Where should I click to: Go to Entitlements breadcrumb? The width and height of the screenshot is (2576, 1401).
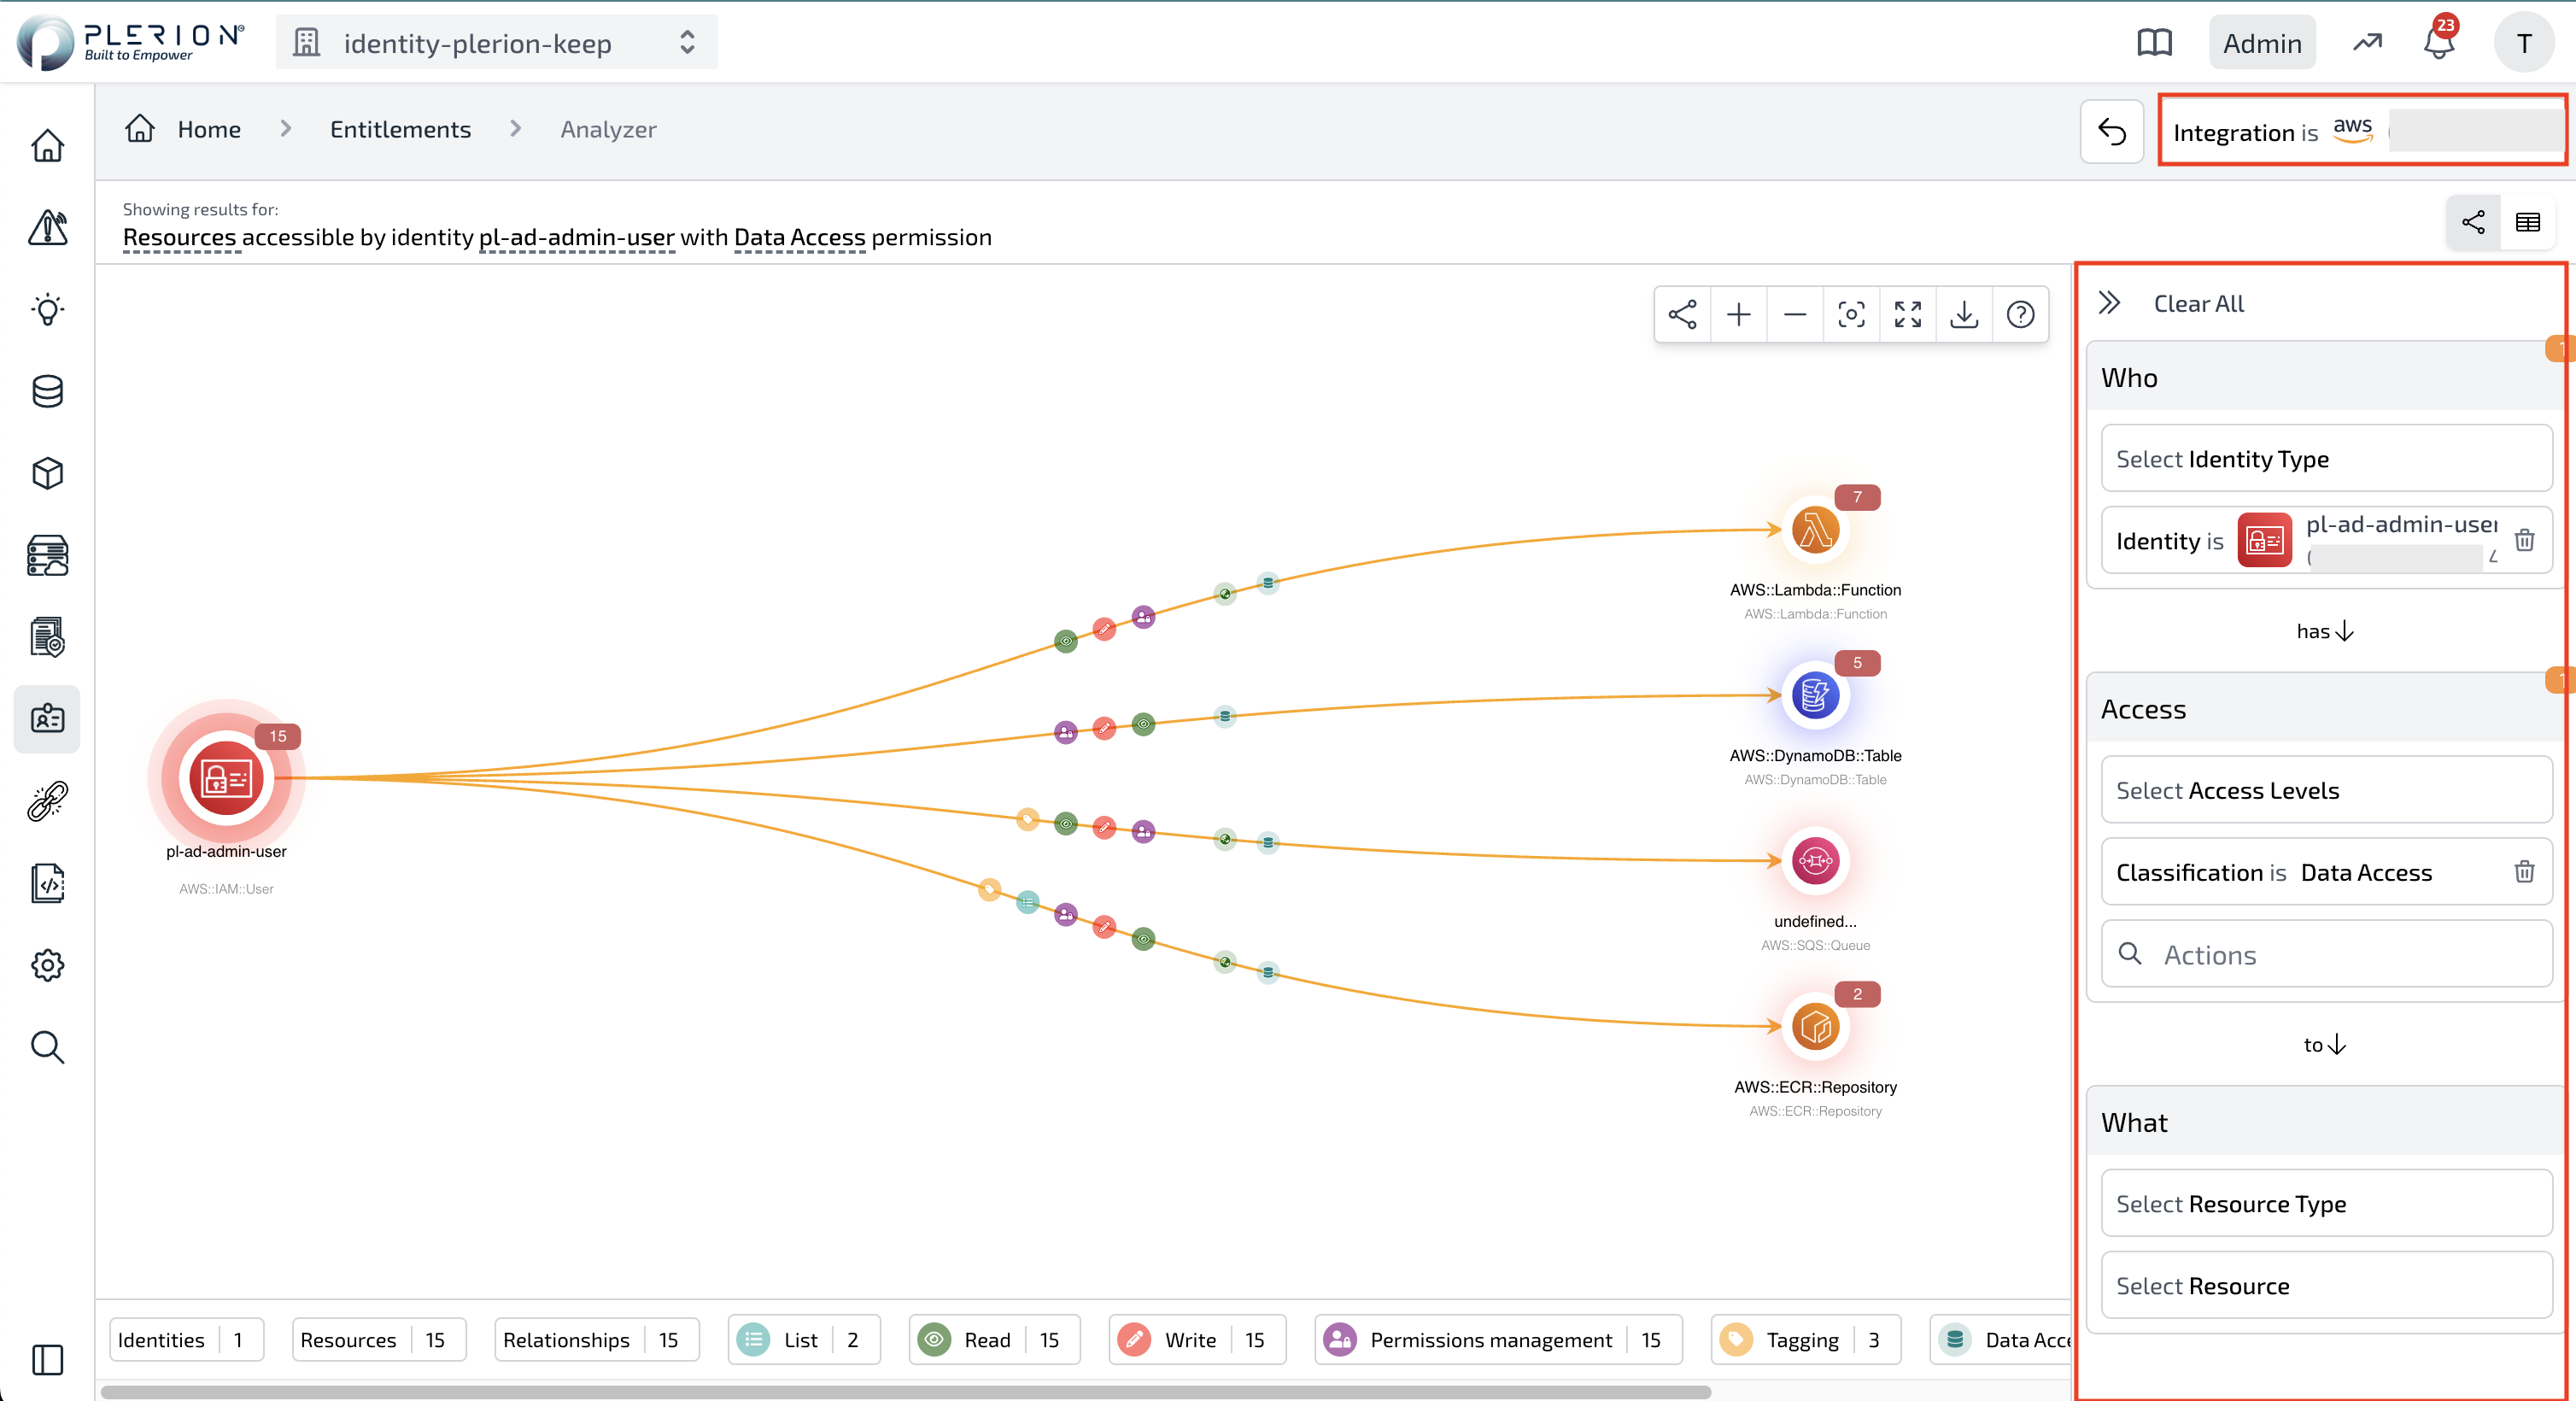pyautogui.click(x=400, y=129)
